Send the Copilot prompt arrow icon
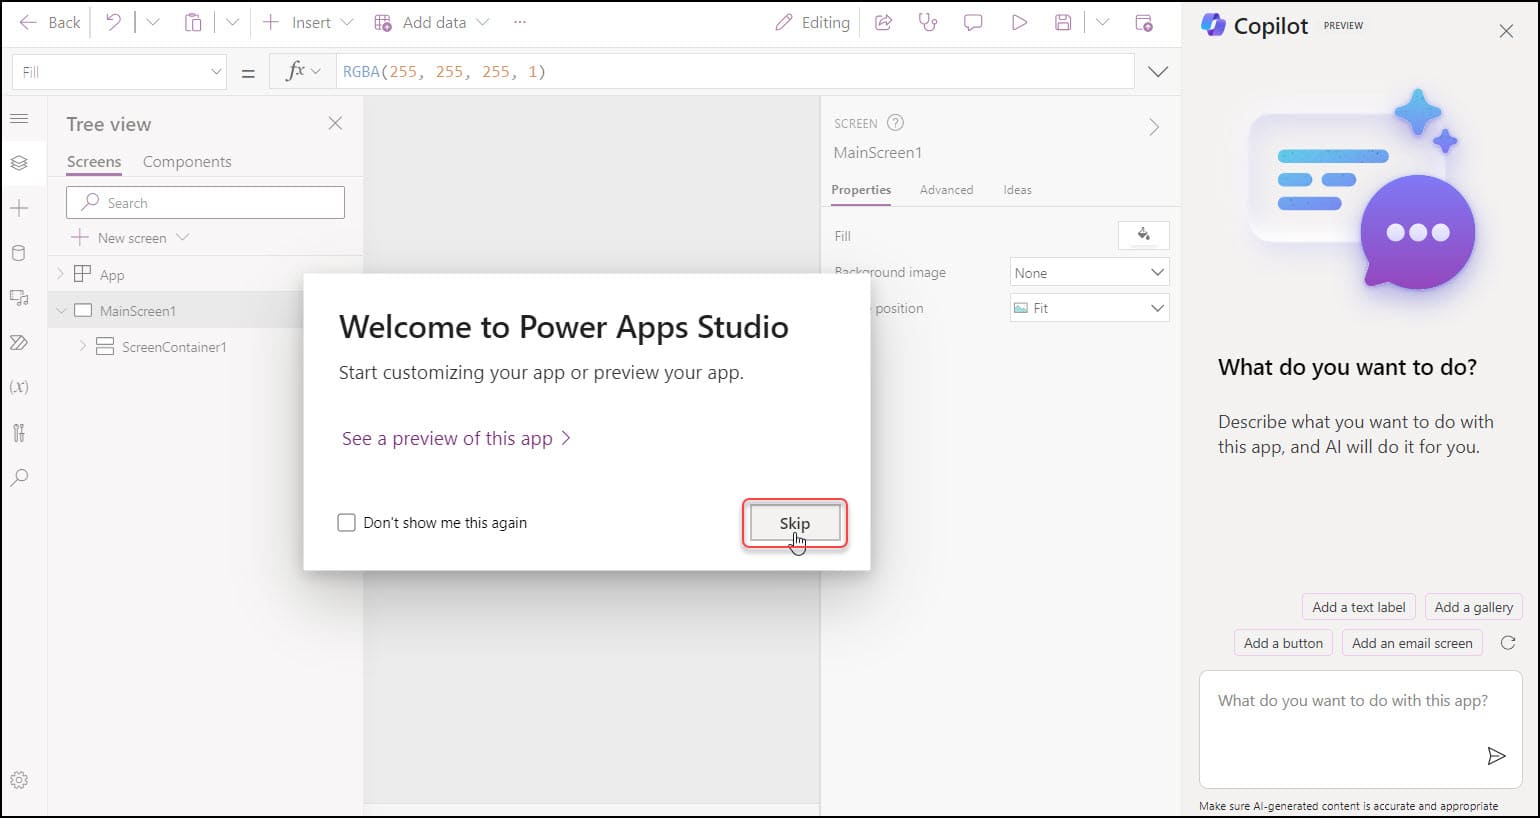 (1496, 756)
